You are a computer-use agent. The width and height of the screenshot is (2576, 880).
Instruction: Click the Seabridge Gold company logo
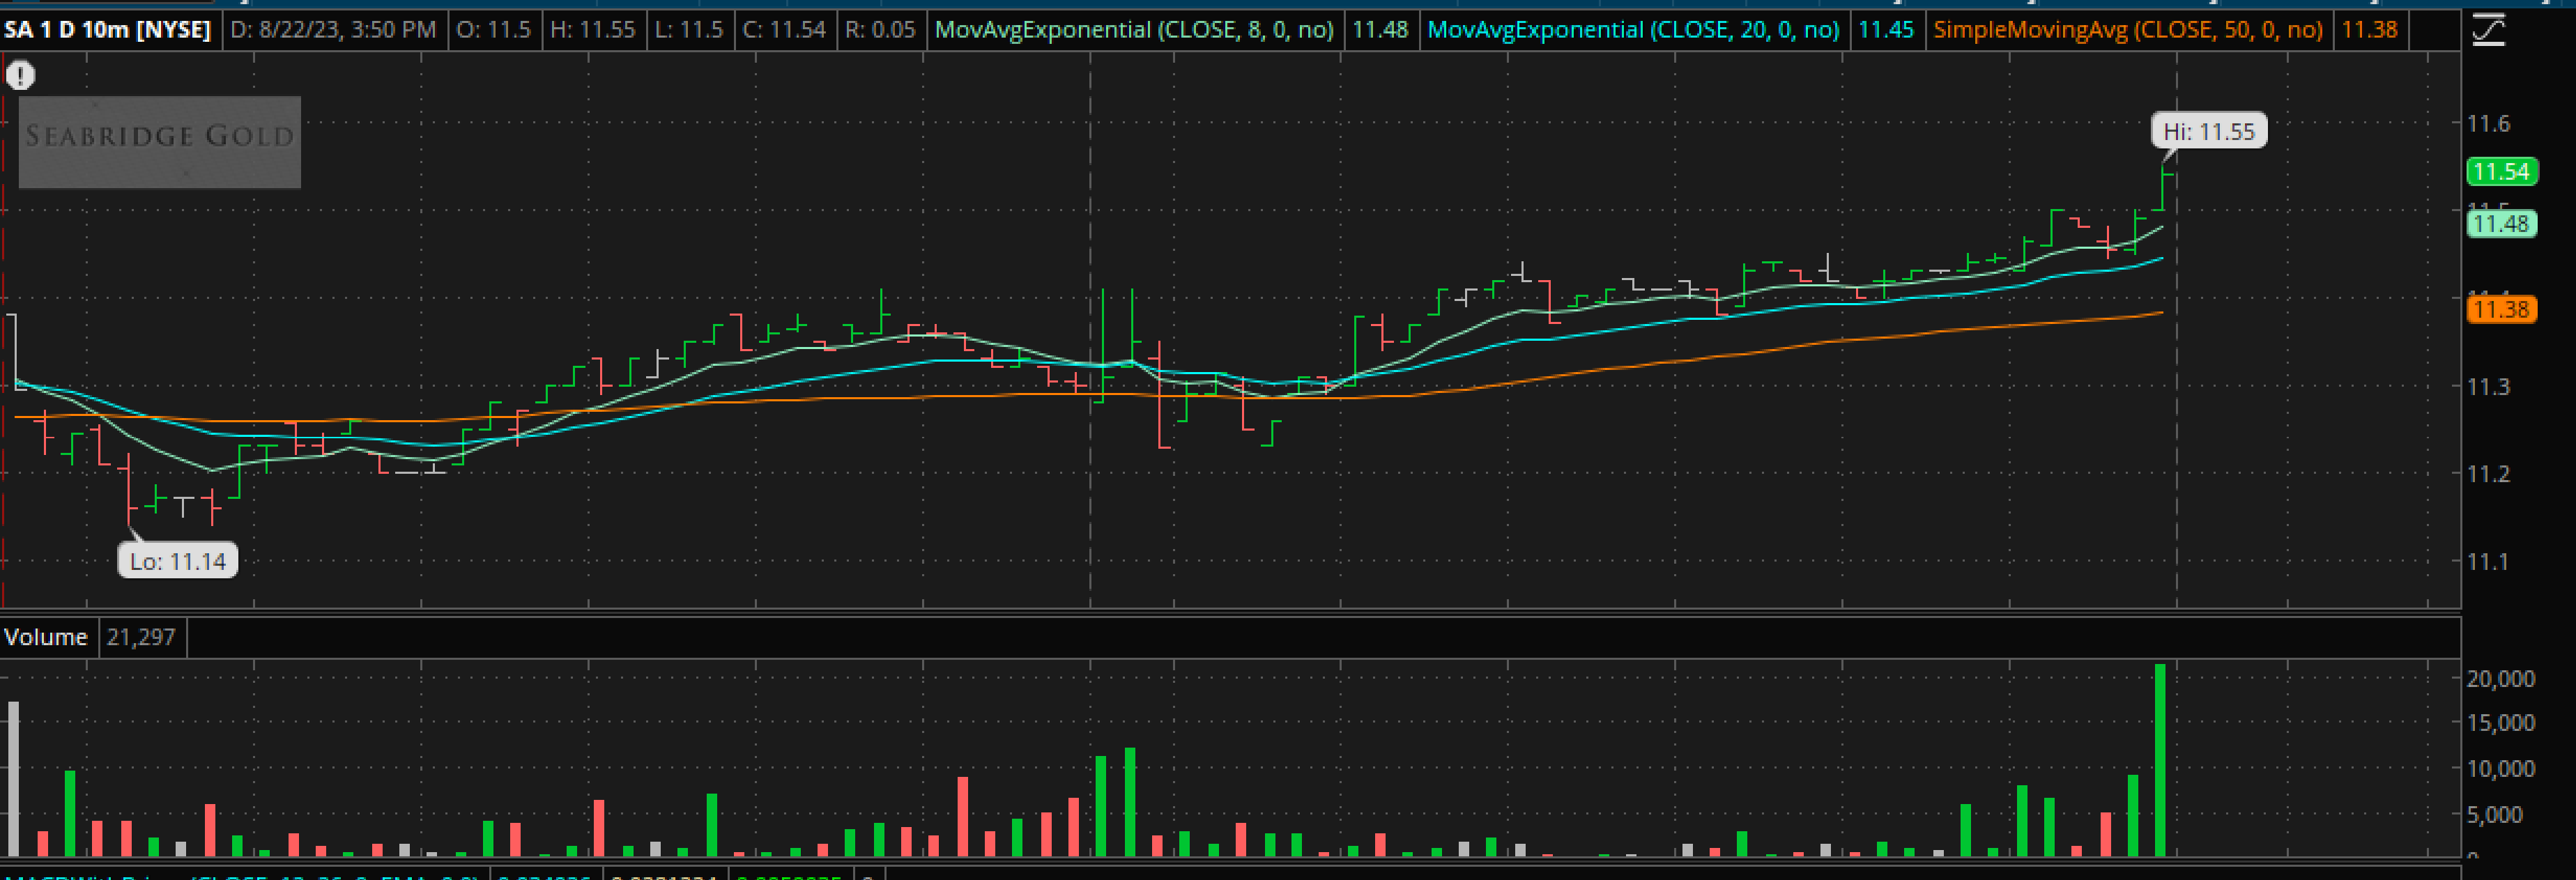coord(160,141)
